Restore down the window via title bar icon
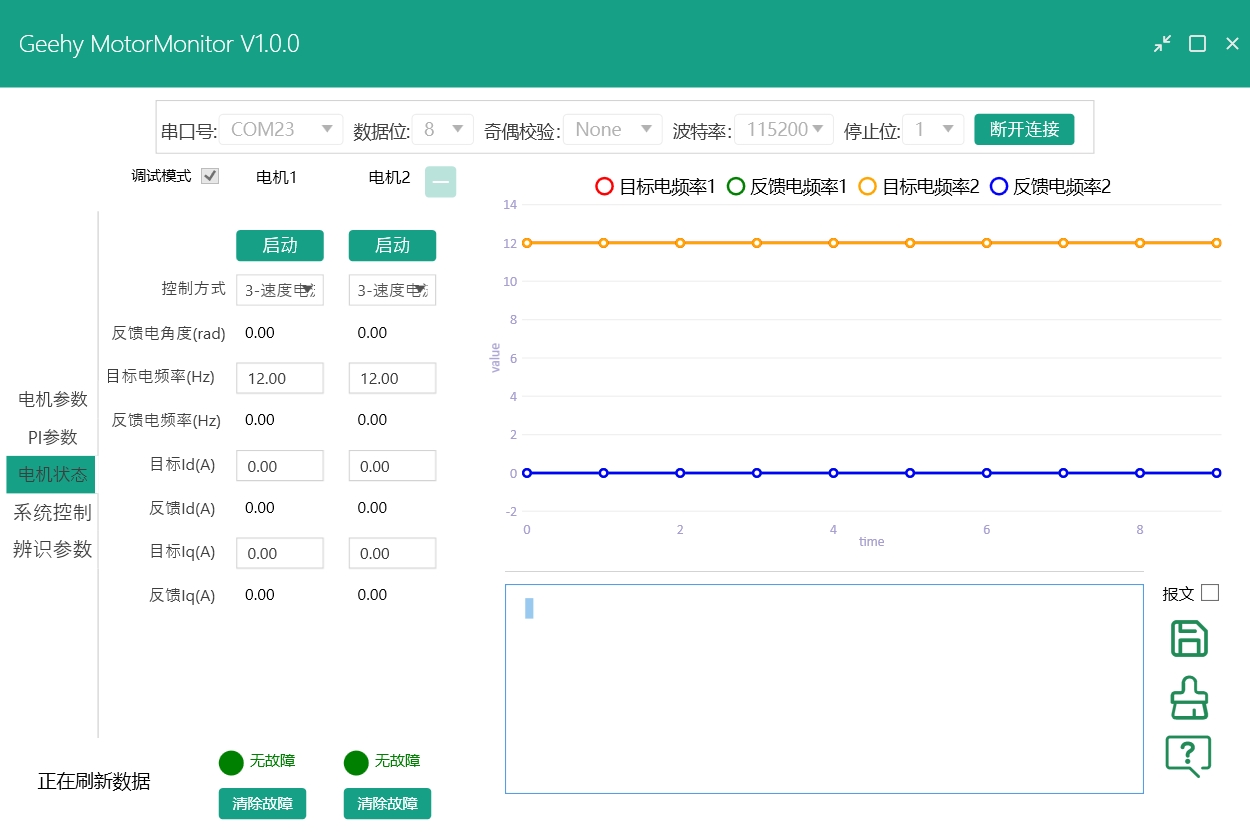The image size is (1250, 836). 1162,44
